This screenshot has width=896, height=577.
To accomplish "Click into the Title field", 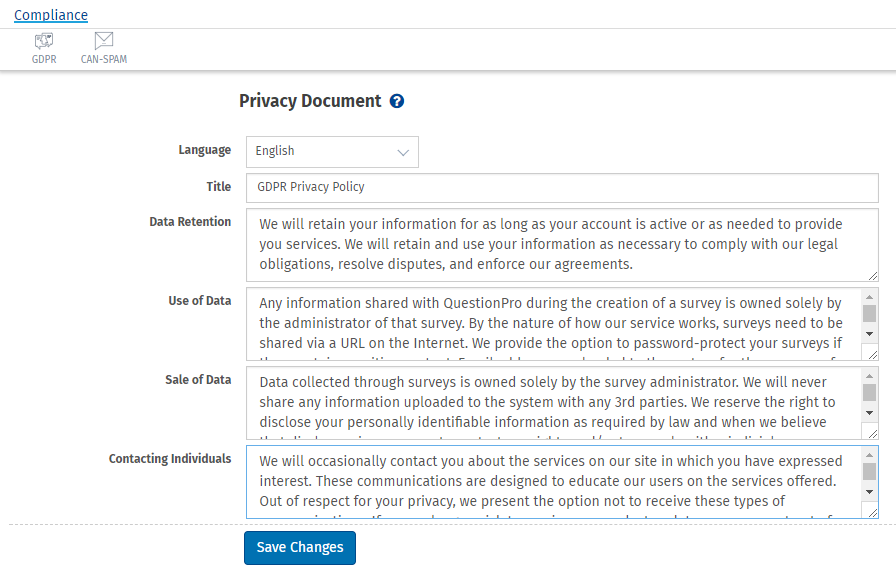I will (x=560, y=187).
